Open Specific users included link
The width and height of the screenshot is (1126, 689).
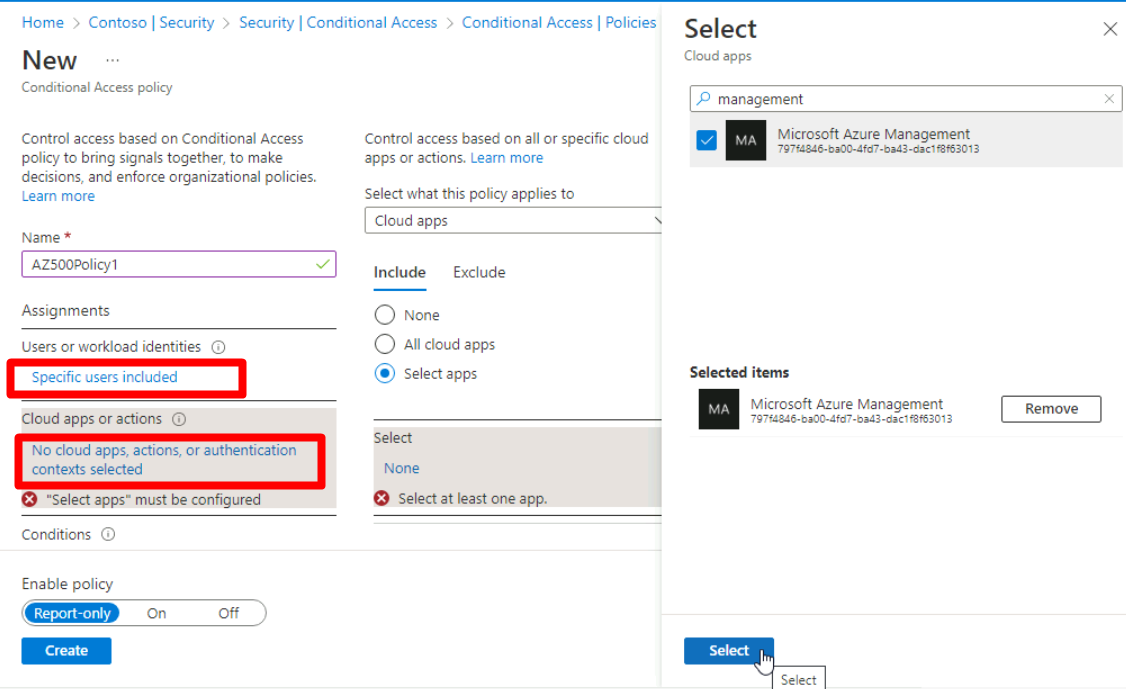click(x=104, y=377)
